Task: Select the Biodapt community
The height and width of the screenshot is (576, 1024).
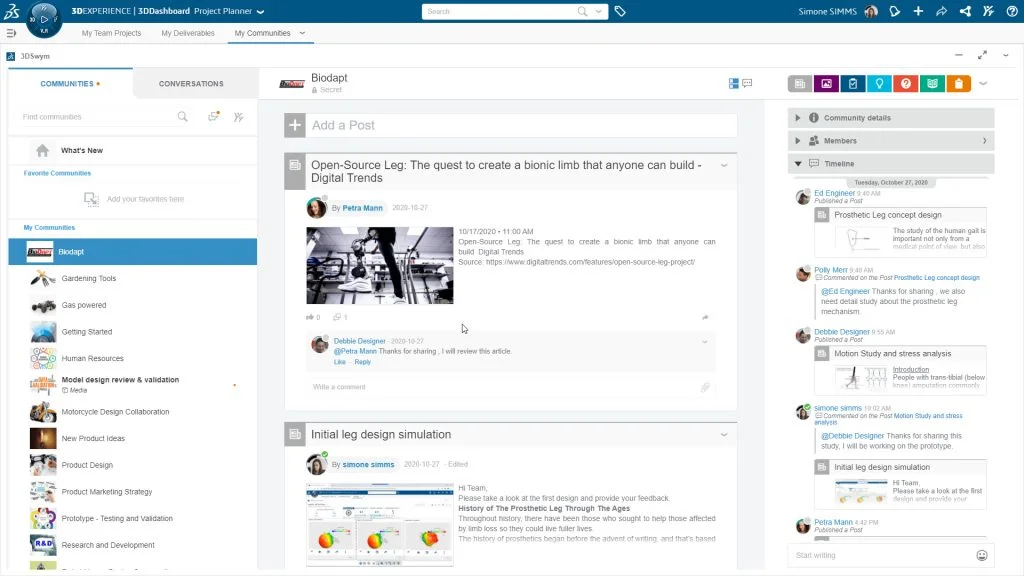Action: (133, 251)
